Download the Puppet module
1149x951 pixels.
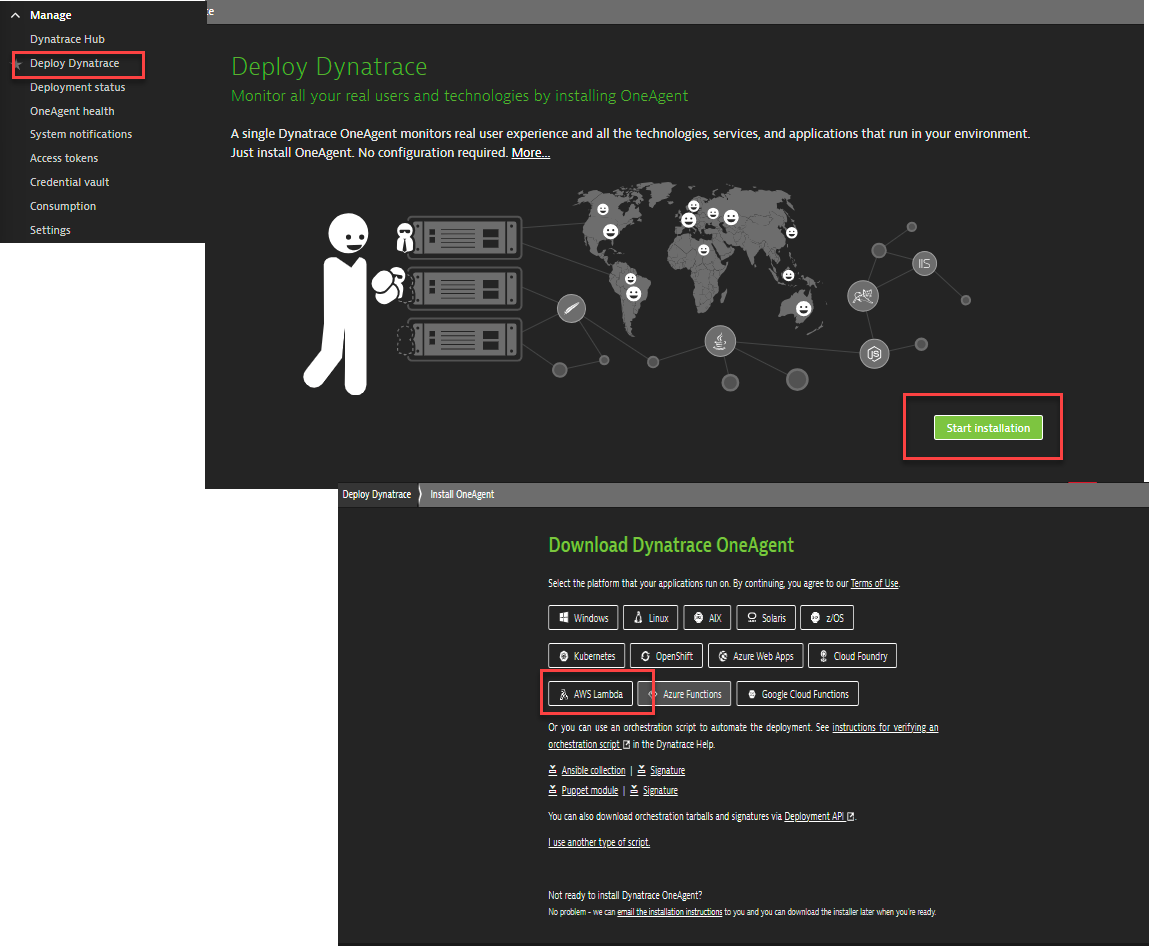coord(589,791)
